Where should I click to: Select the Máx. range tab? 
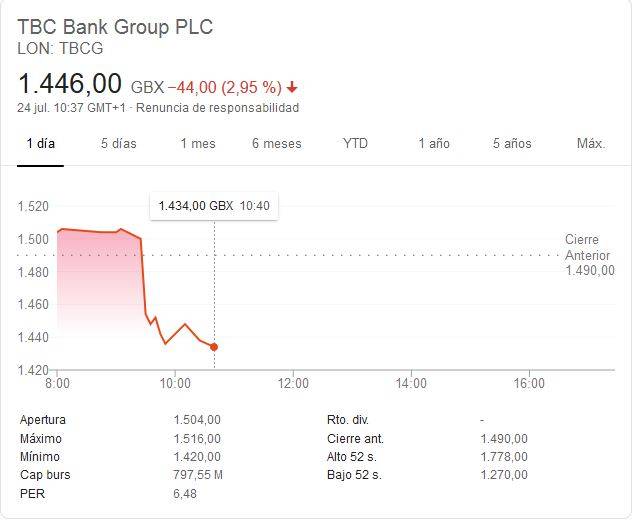pyautogui.click(x=591, y=144)
